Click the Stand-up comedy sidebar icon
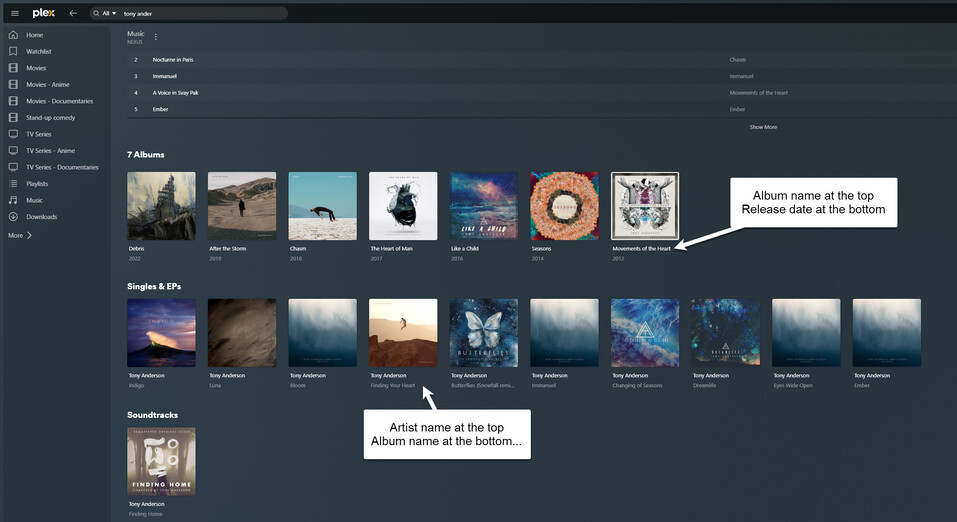The image size is (957, 522). tap(13, 117)
